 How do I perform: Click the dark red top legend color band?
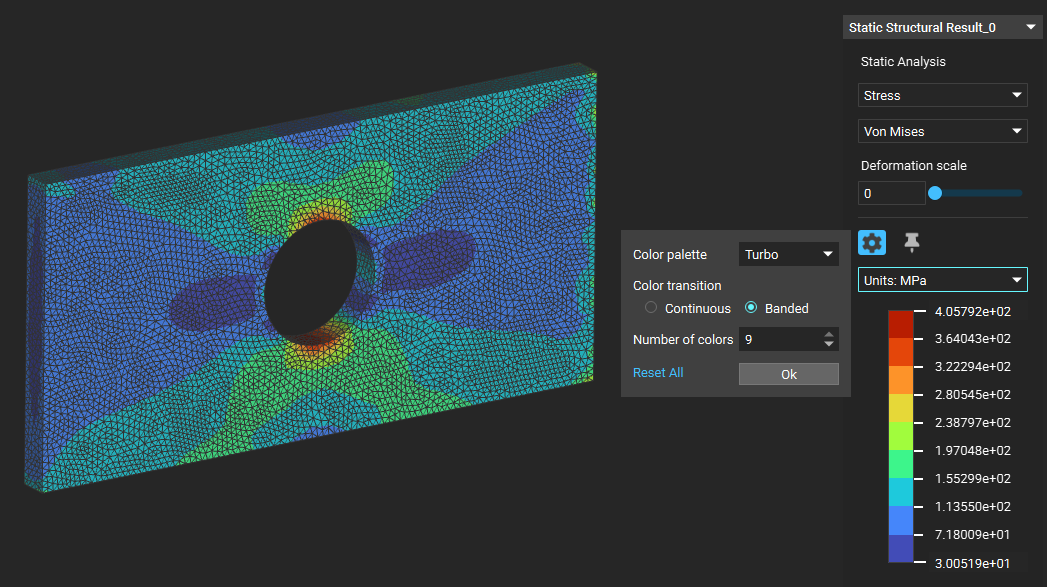coord(900,324)
